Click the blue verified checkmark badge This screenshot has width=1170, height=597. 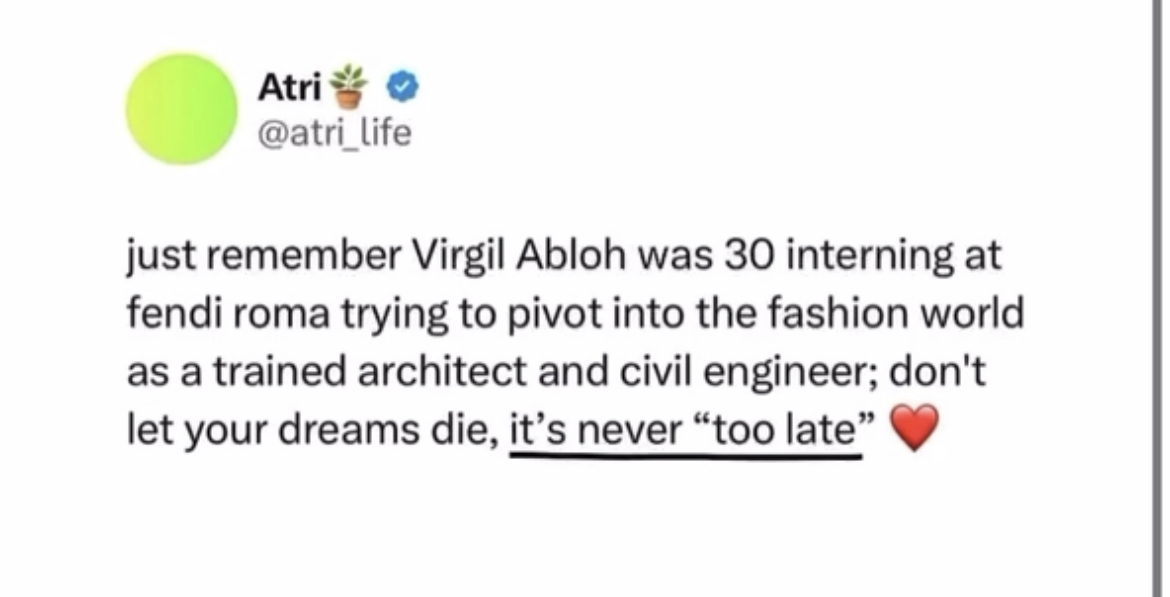(402, 89)
